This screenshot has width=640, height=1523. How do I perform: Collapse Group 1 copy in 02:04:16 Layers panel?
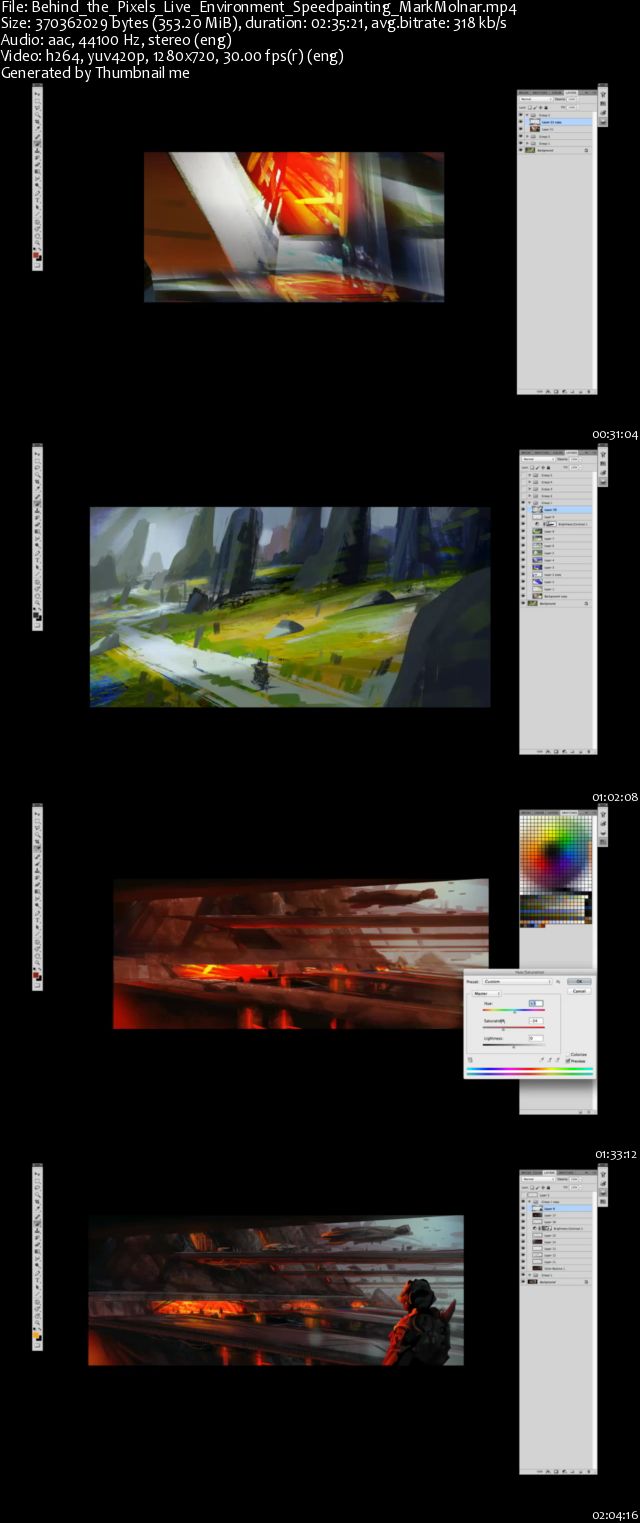(x=529, y=1202)
